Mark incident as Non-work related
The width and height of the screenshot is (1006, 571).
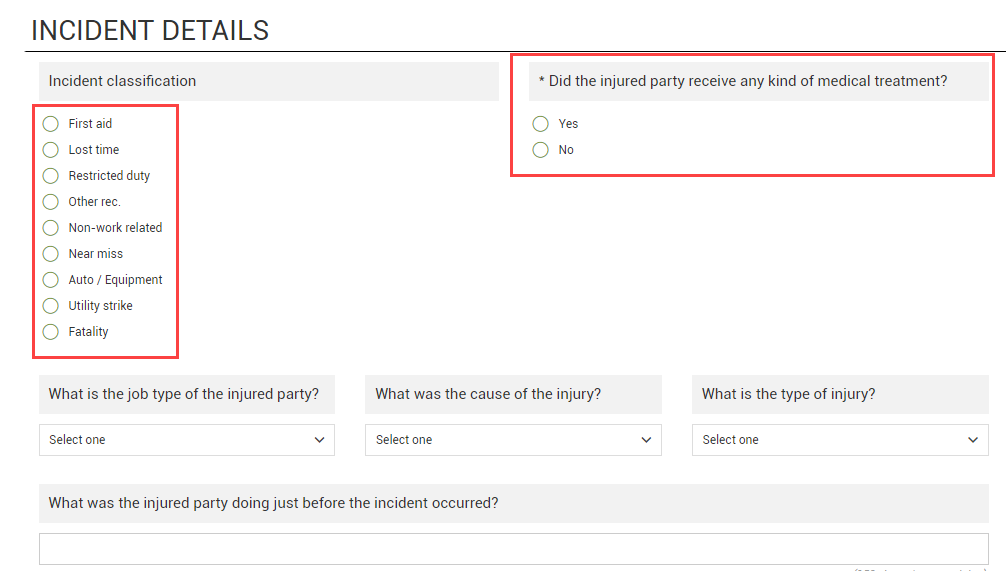51,228
